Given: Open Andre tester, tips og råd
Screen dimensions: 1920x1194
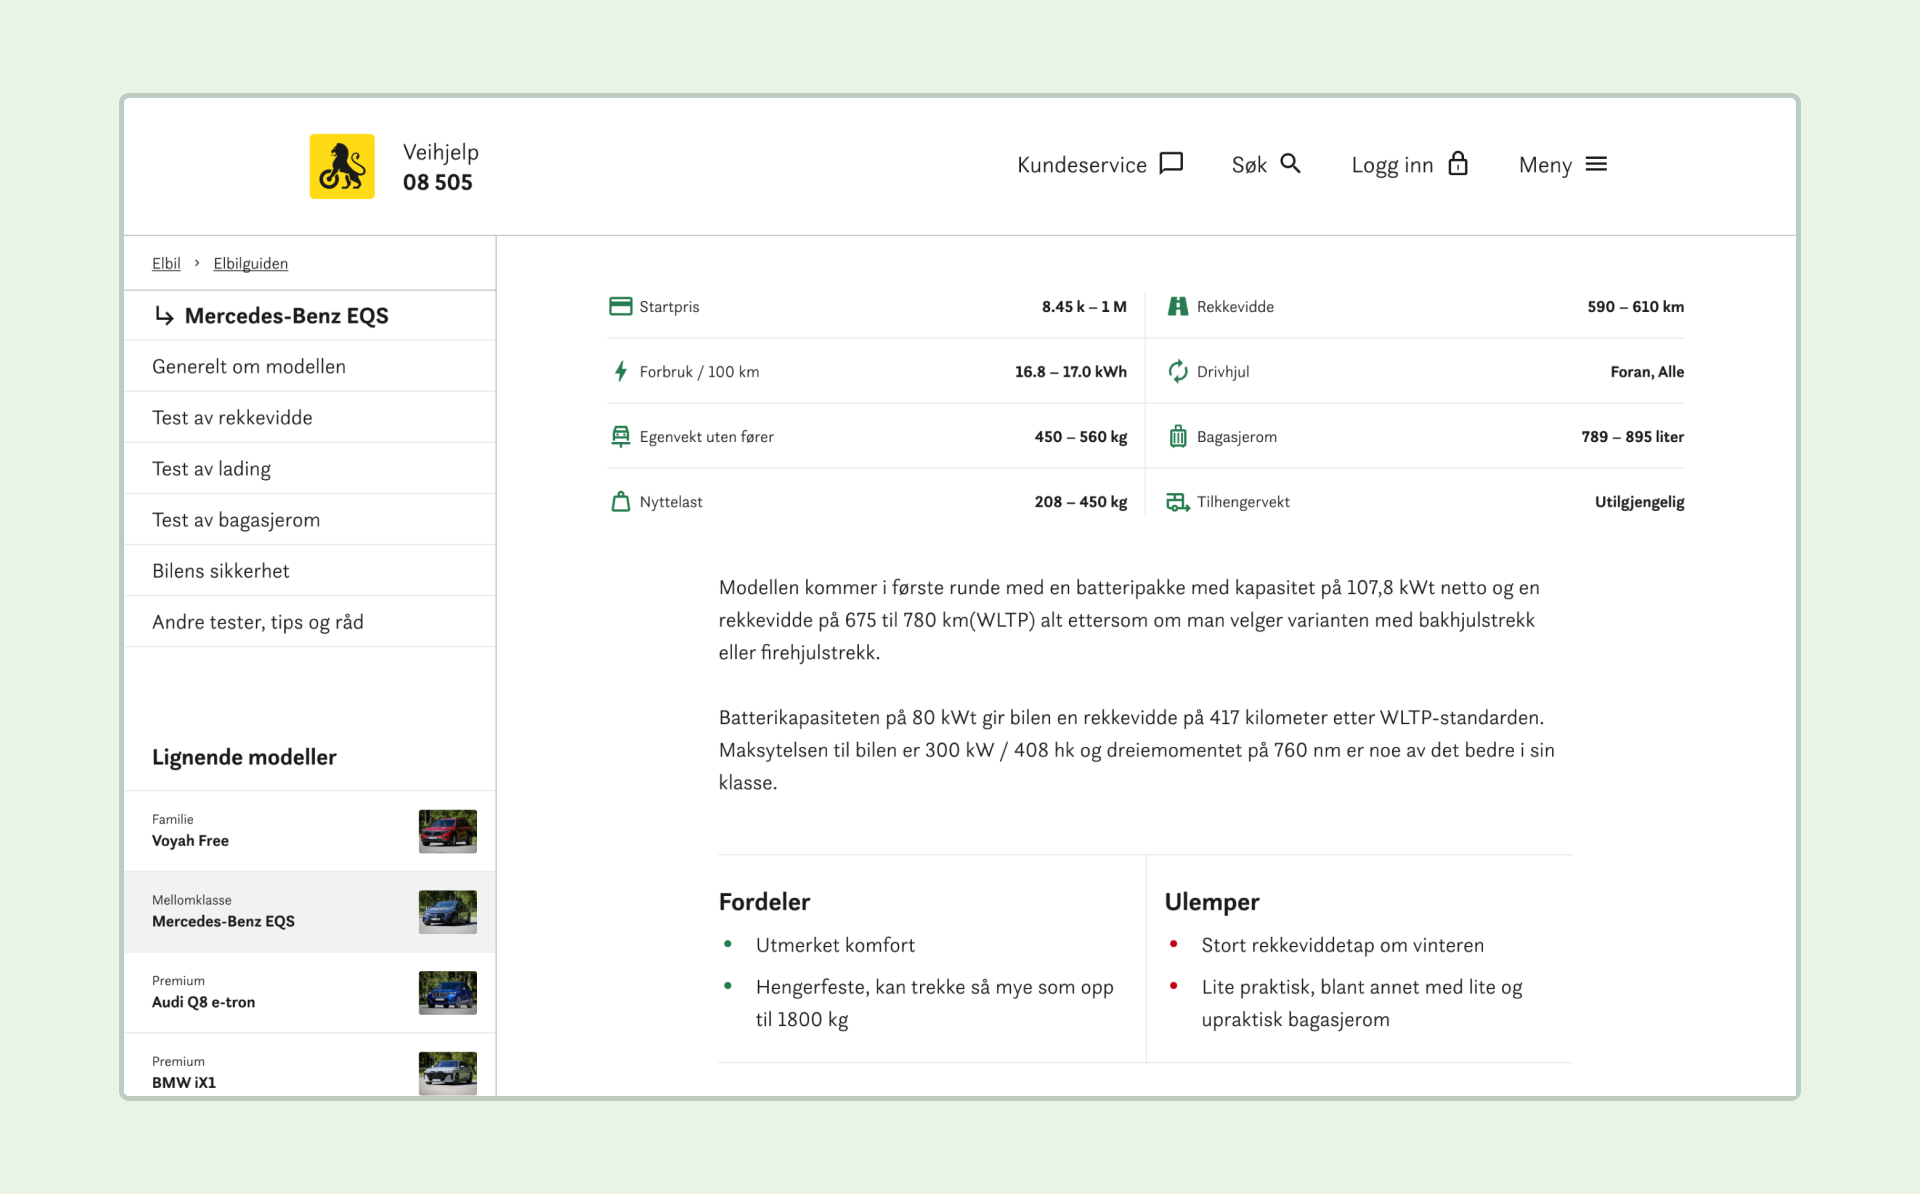Looking at the screenshot, I should [x=310, y=621].
